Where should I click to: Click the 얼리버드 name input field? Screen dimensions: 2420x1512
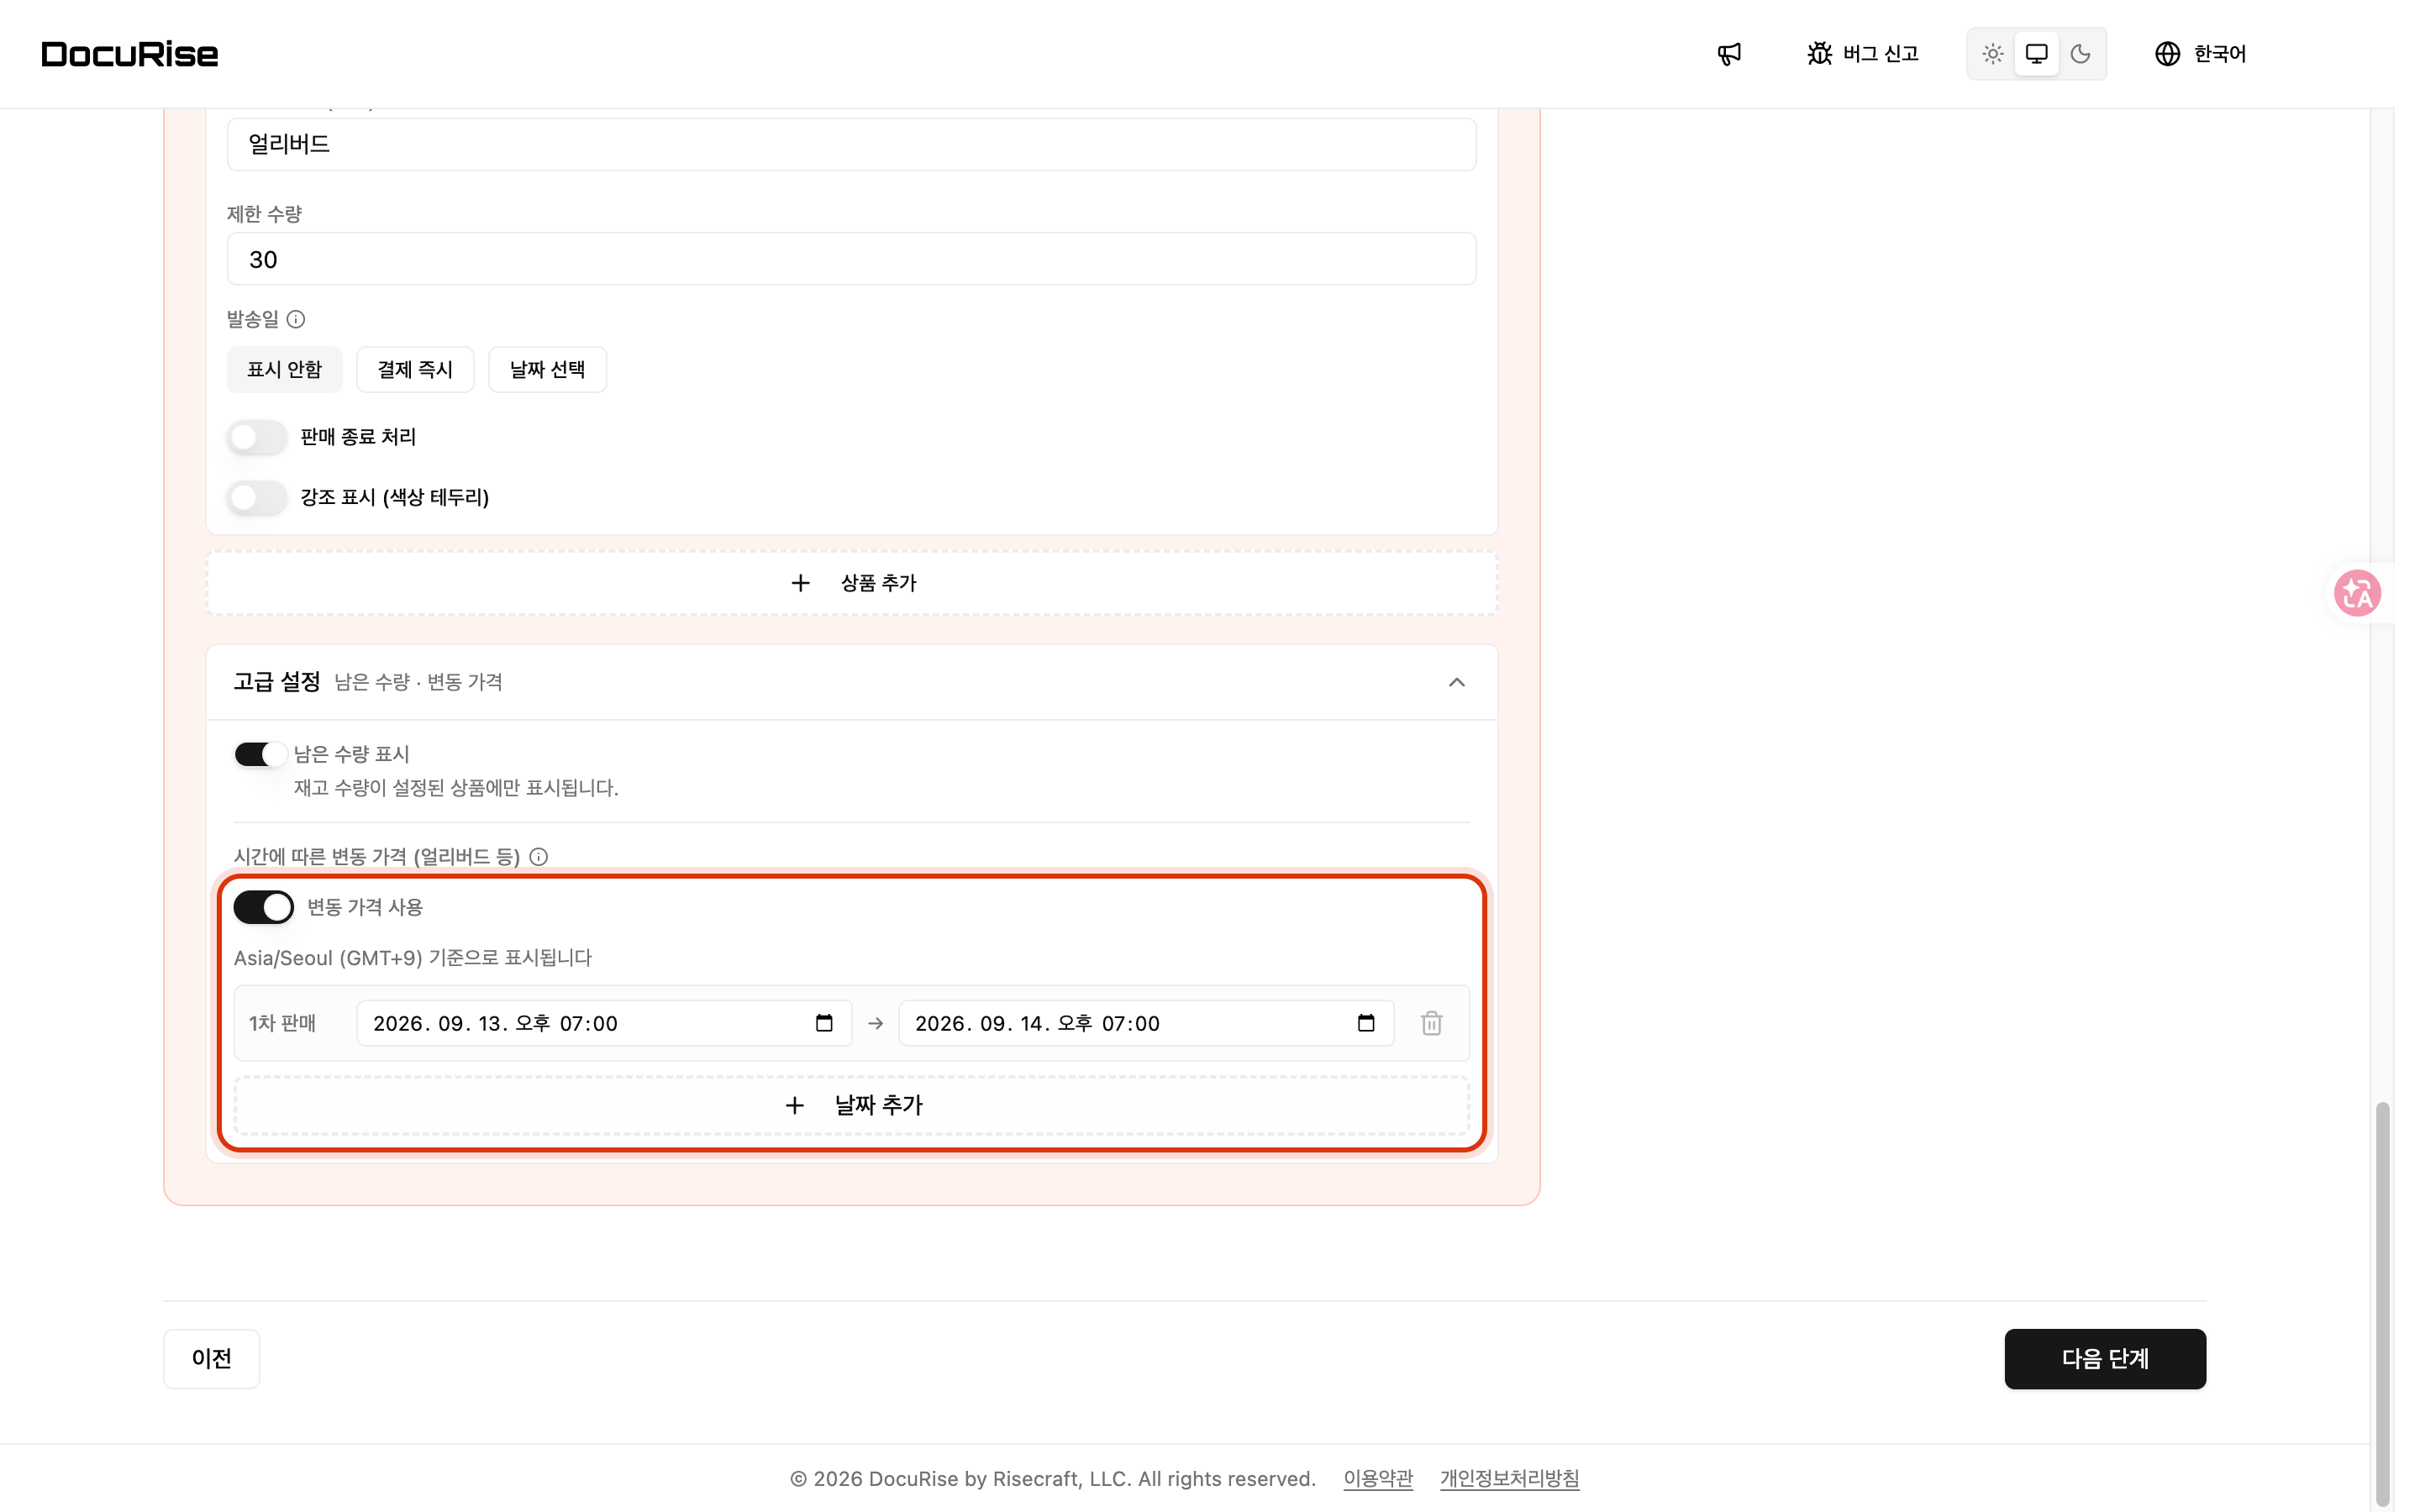coord(851,144)
